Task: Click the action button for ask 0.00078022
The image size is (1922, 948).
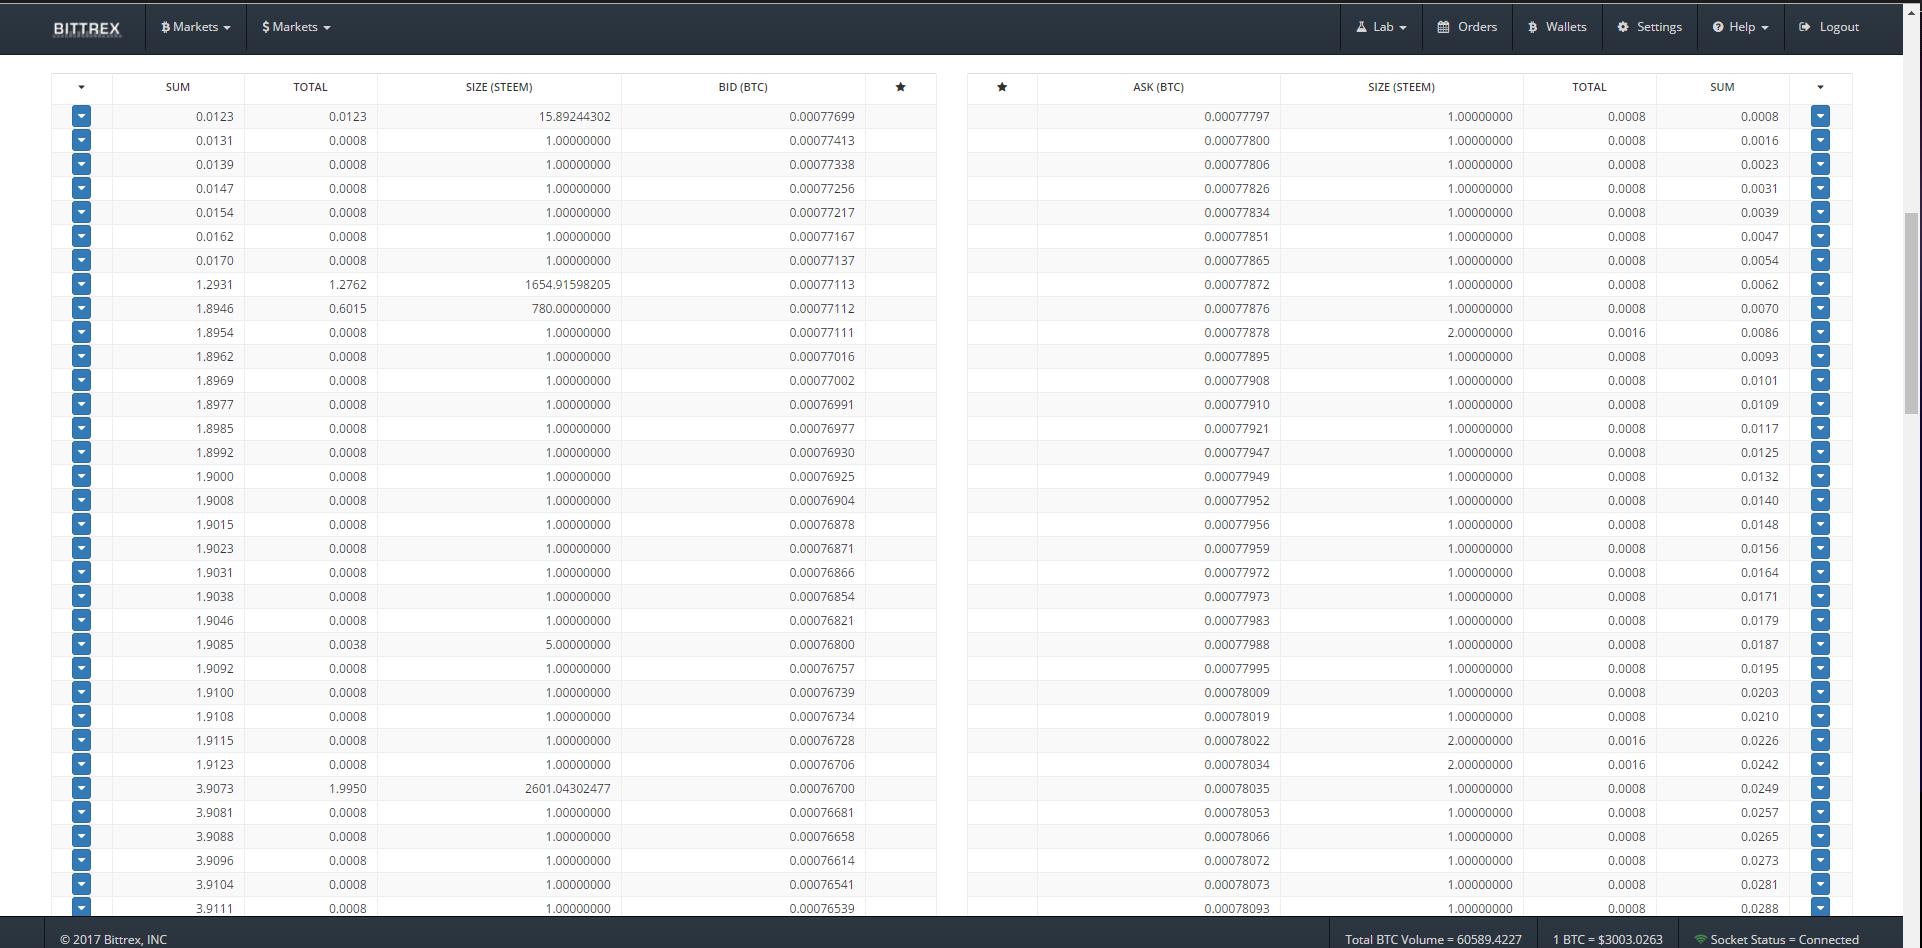Action: point(1820,740)
